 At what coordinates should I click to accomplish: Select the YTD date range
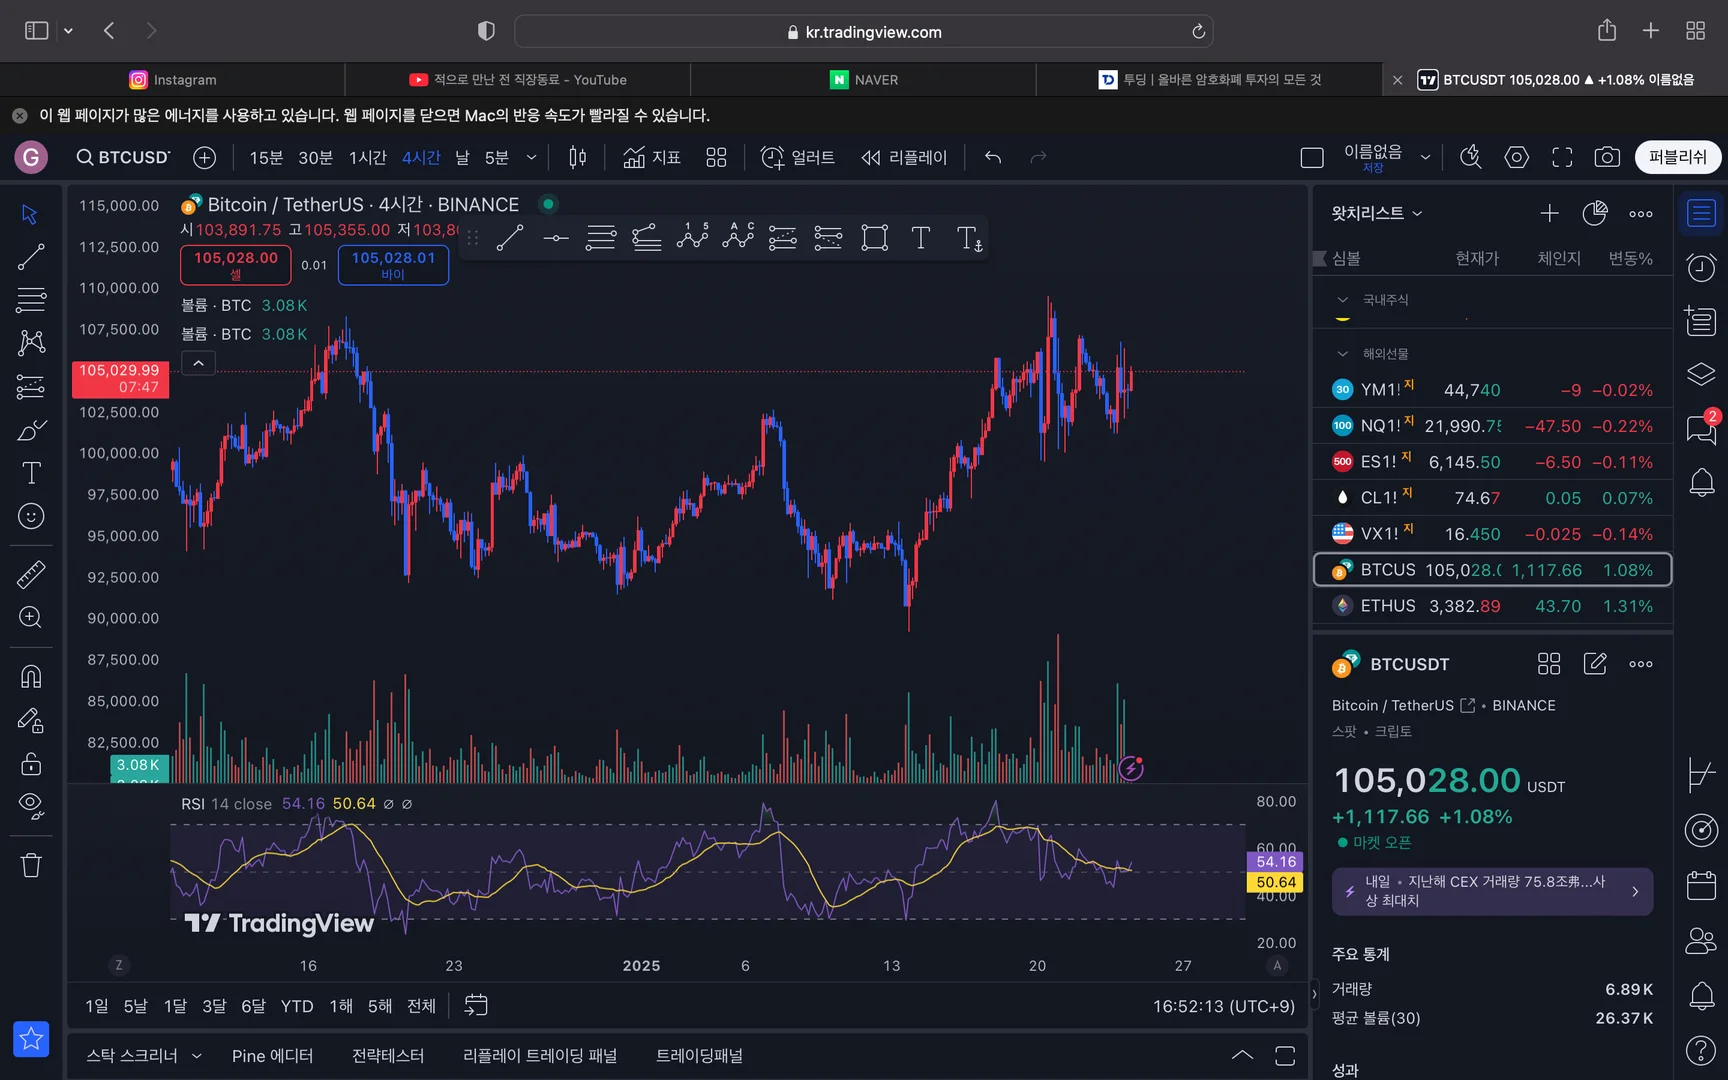click(x=297, y=1006)
